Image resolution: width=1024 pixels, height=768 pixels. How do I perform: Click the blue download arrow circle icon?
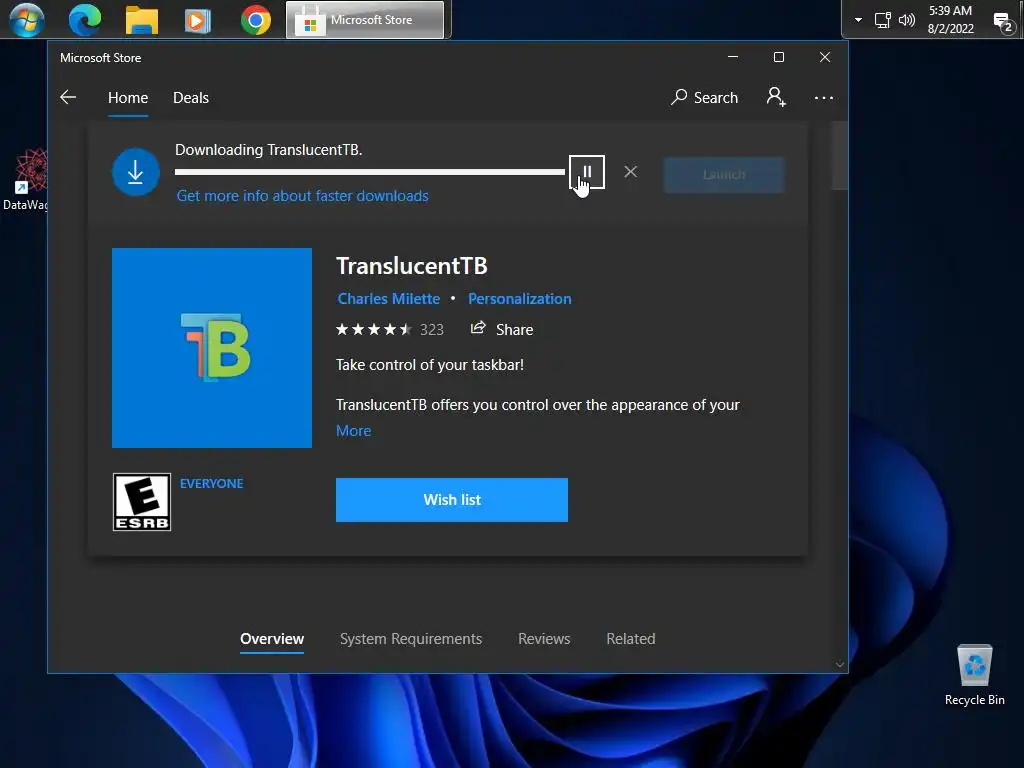(136, 172)
